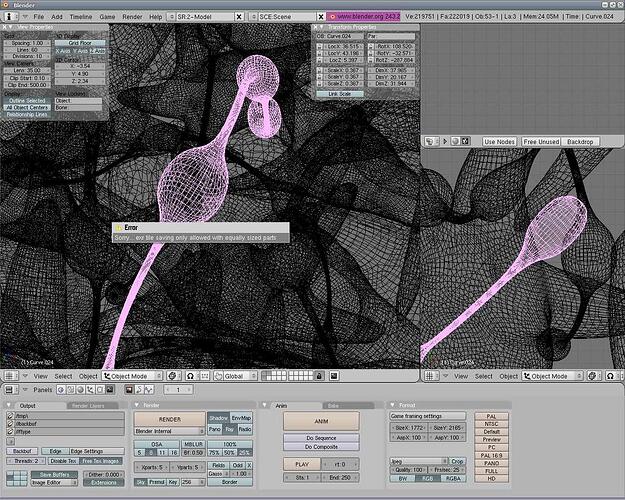Select the Scene context icon in Panels
Viewport: 625px width, 500px height.
coord(110,390)
